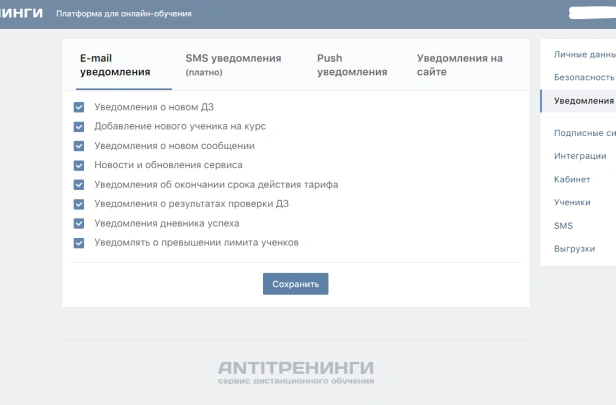Open 'Кабинет' in sidebar menu
616x405 pixels.
coord(572,178)
